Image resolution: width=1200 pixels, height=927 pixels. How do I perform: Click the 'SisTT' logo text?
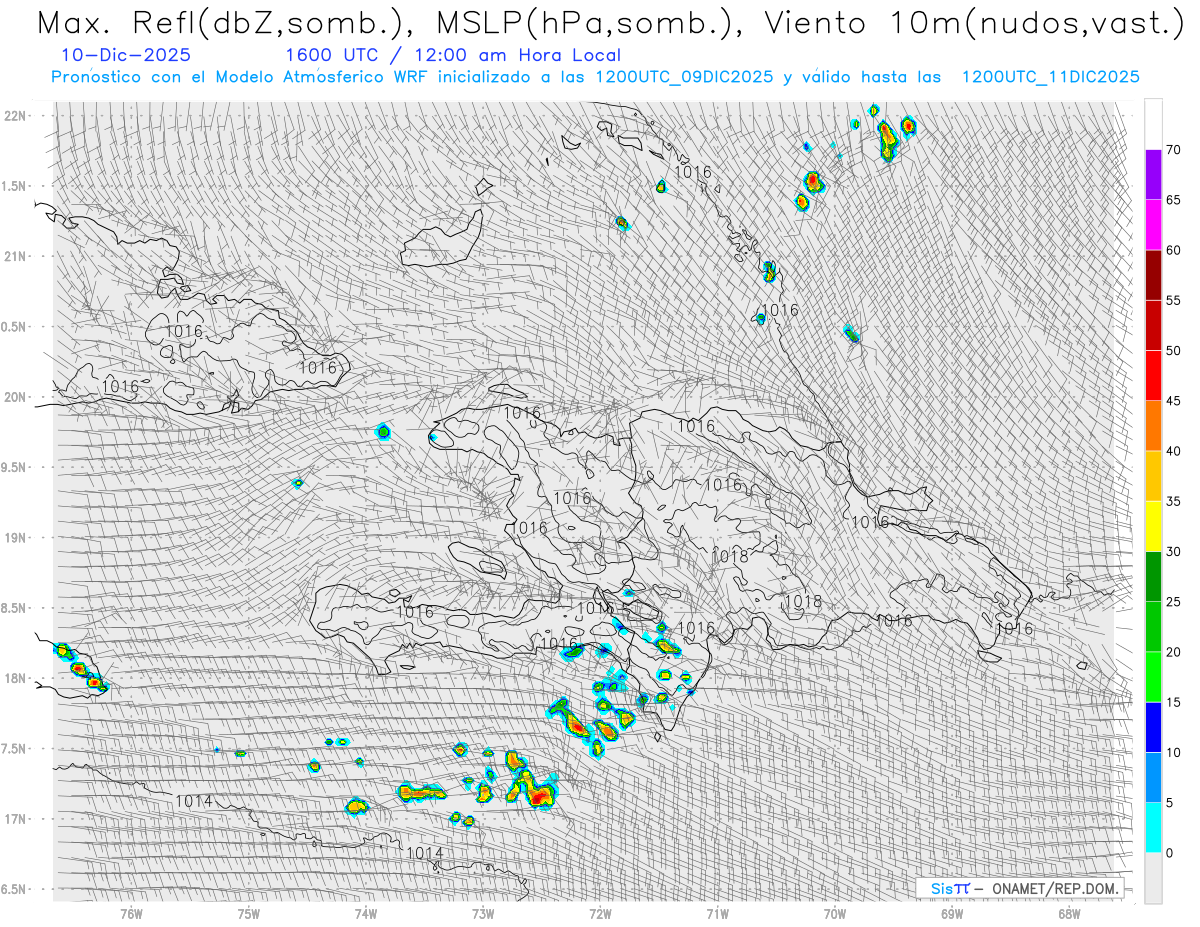click(x=950, y=888)
